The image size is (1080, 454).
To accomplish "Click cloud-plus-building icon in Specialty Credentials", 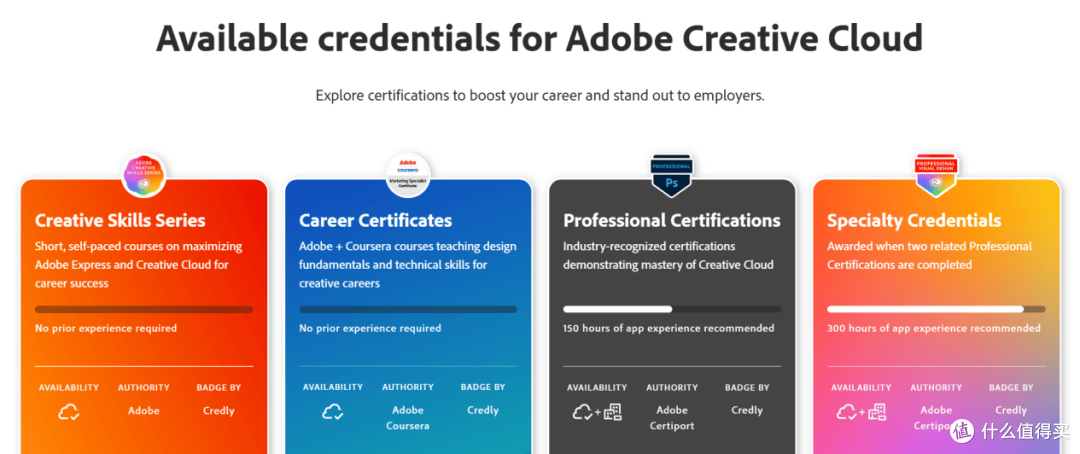I will pyautogui.click(x=861, y=412).
